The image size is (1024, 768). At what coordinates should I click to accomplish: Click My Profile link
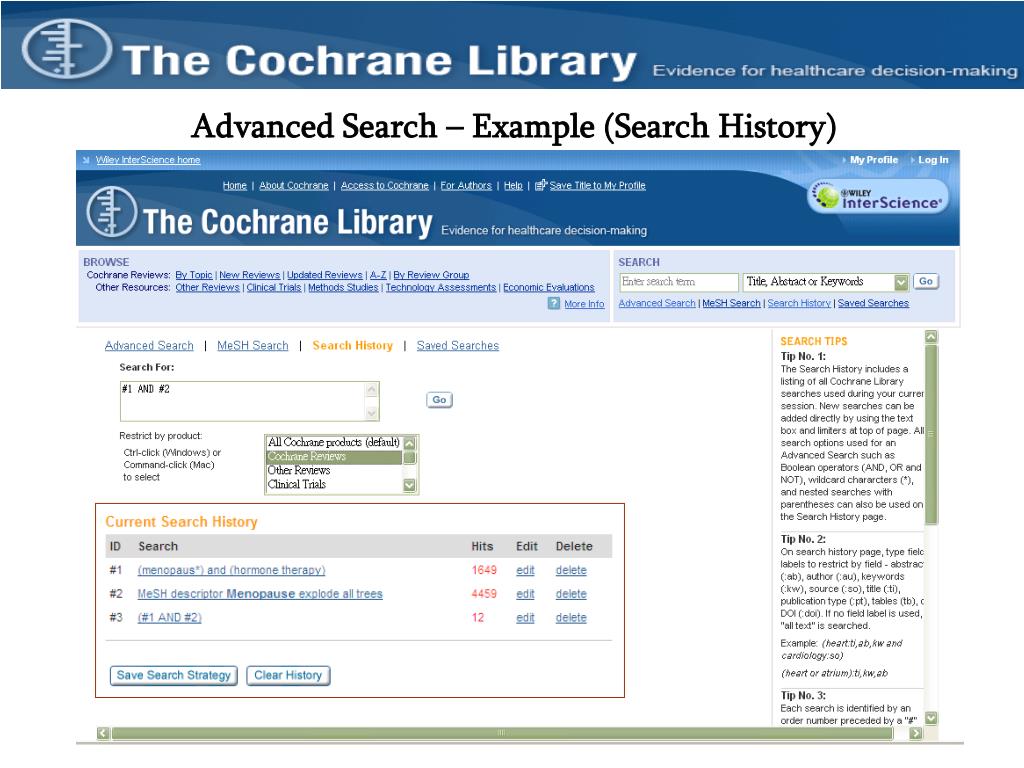tap(874, 160)
